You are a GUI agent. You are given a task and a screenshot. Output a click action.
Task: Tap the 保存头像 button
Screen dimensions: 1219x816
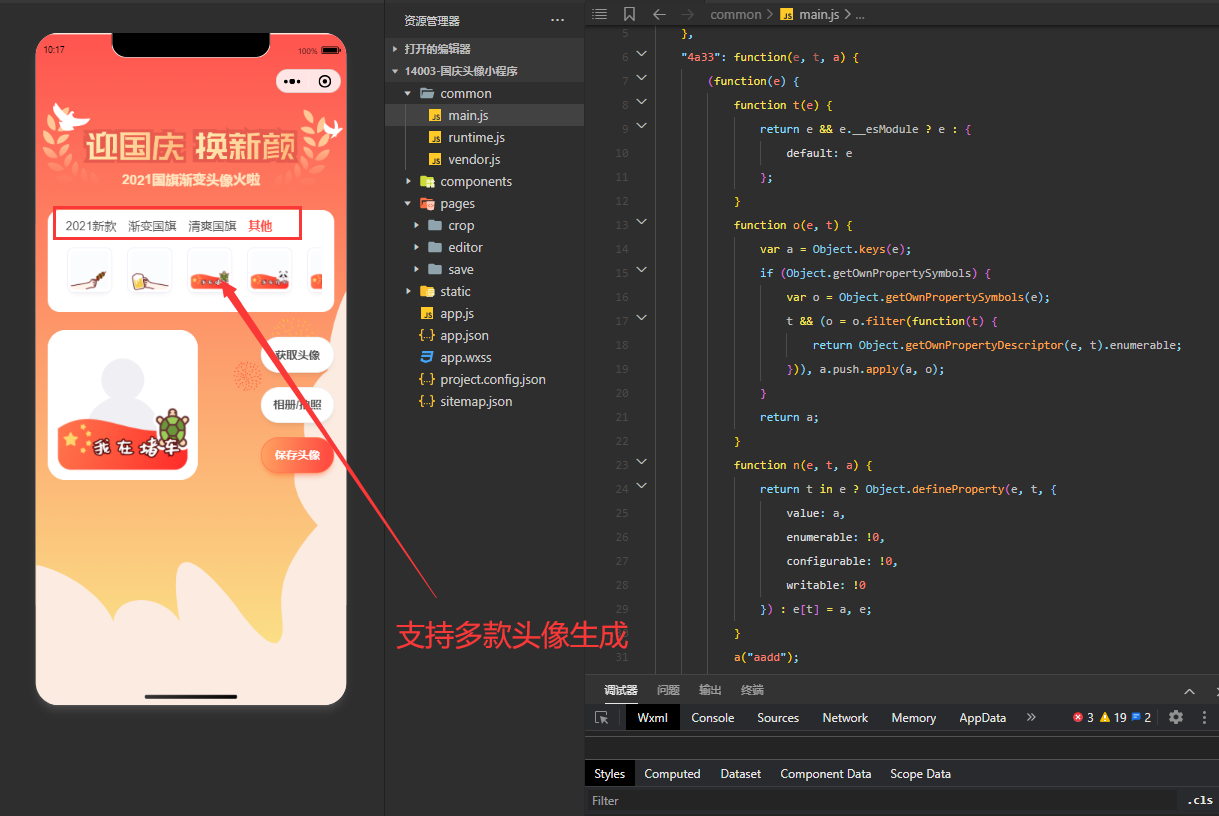(x=297, y=455)
